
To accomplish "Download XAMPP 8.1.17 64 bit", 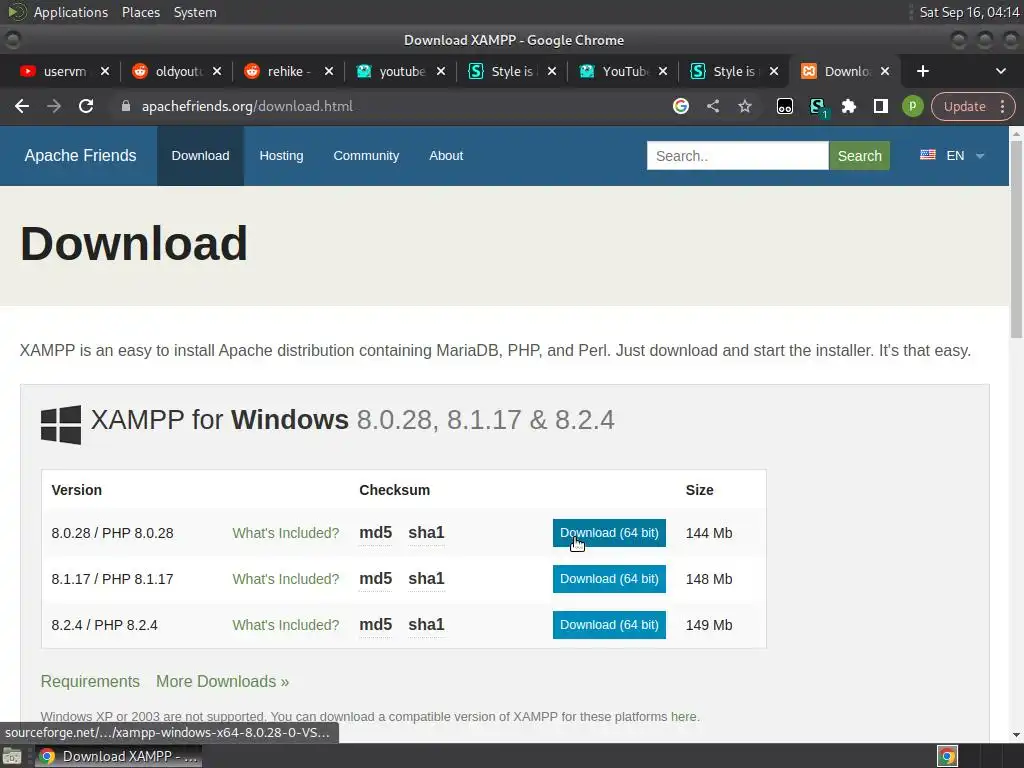I will point(609,579).
